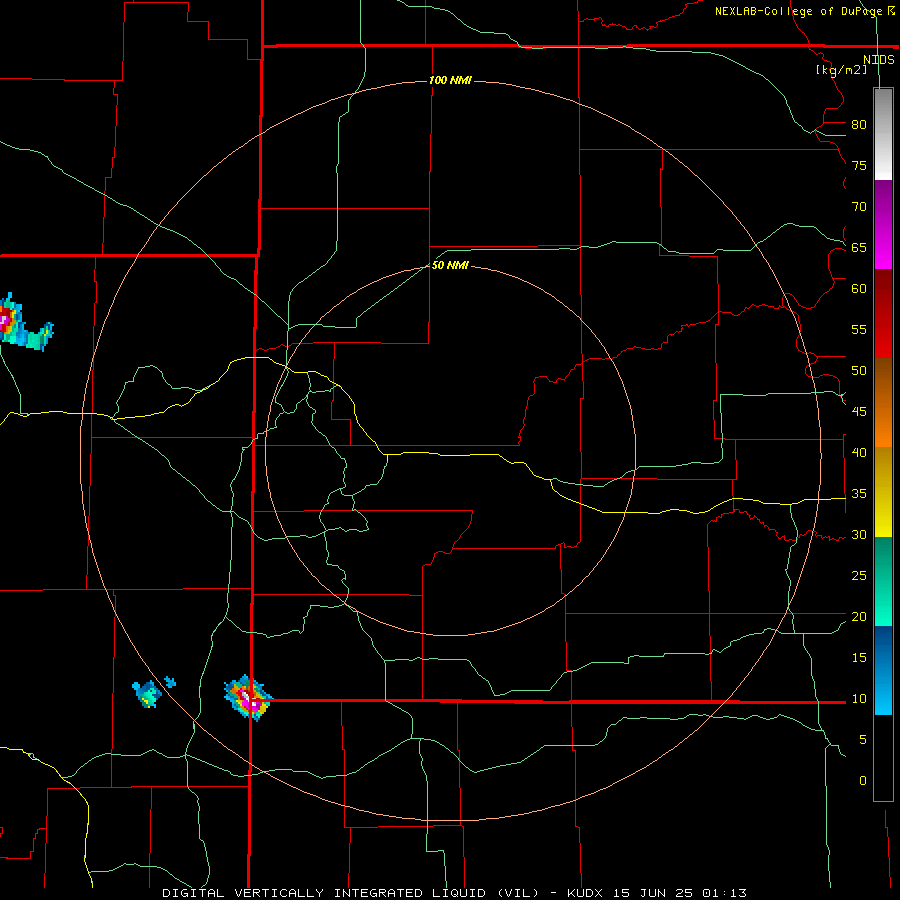Click the 55 value on the VIL scale
This screenshot has width=900, height=900.
click(x=859, y=330)
